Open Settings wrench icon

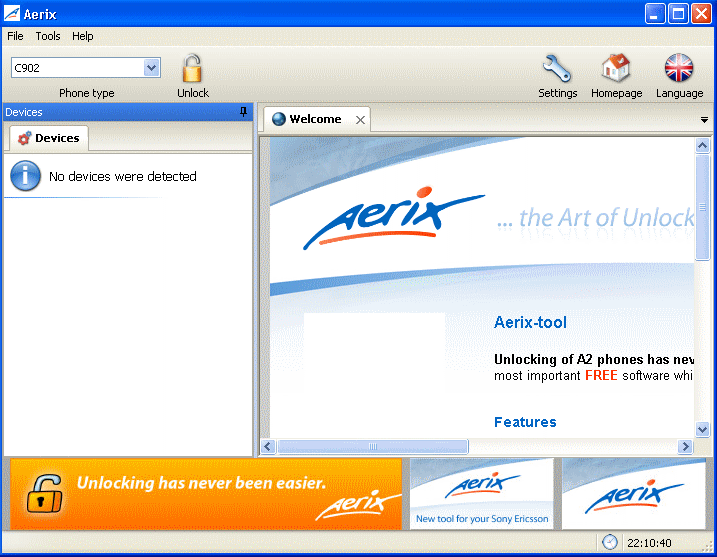coord(557,68)
